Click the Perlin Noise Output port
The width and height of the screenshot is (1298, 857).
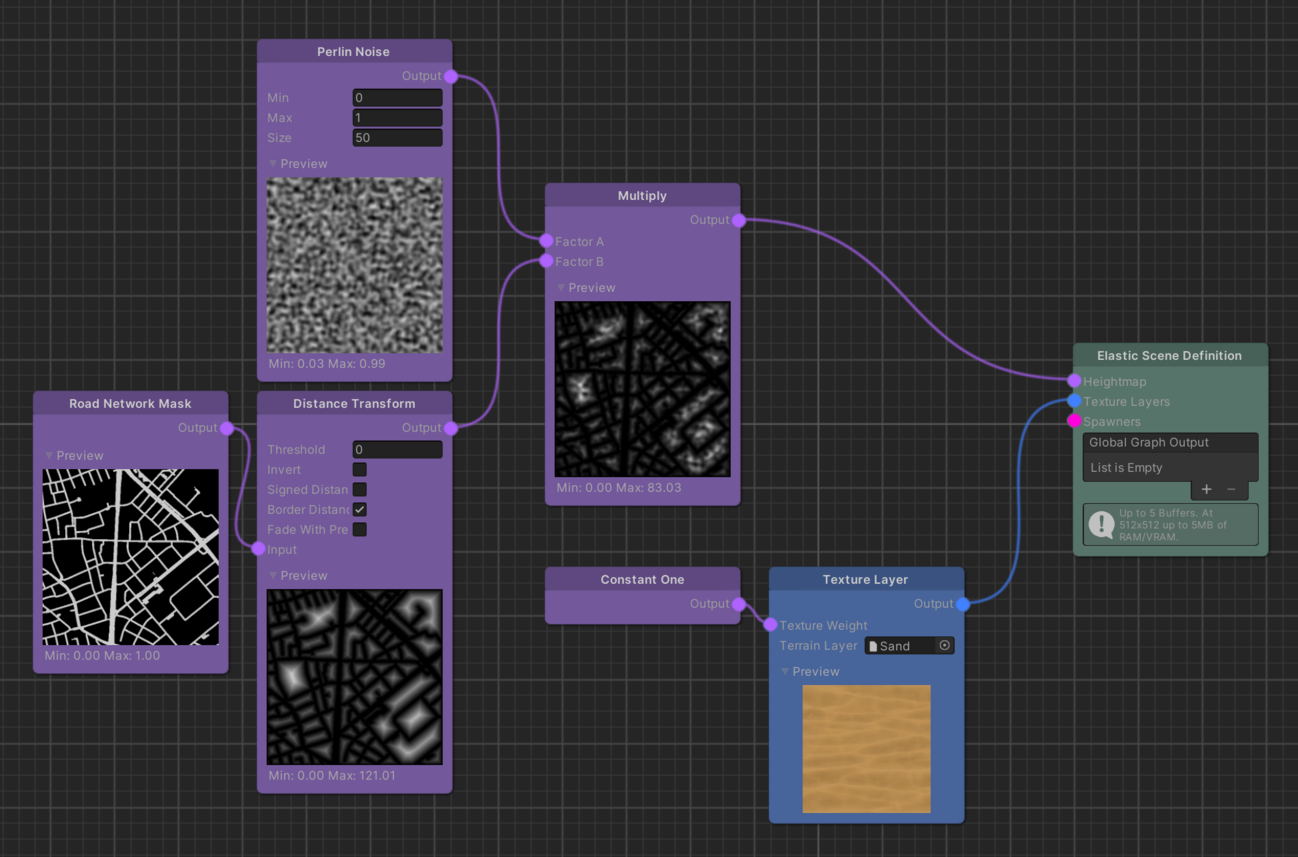(x=451, y=76)
